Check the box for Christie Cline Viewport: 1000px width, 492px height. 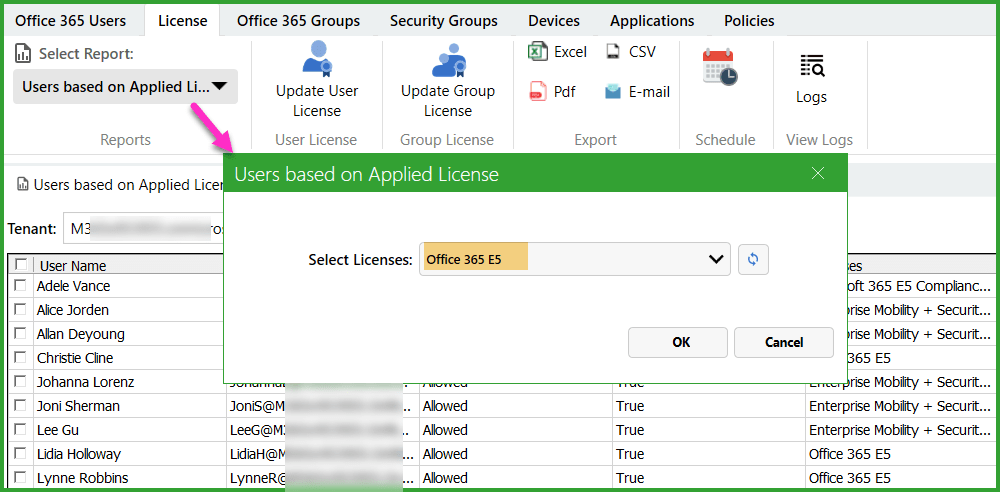coord(20,357)
